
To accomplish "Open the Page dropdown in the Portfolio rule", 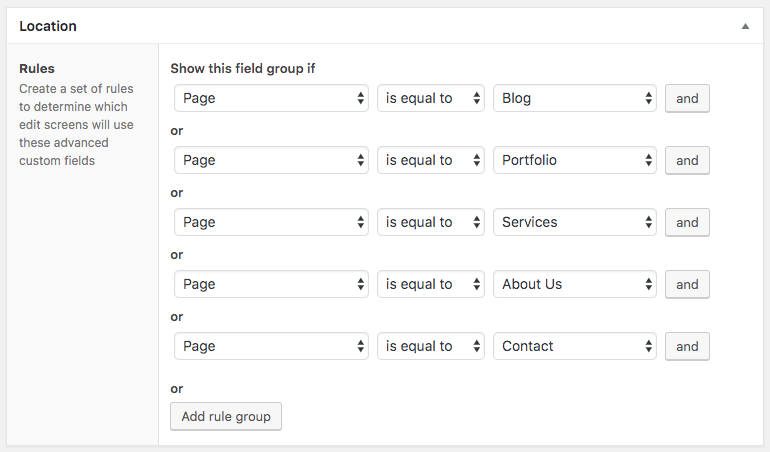I will 271,160.
